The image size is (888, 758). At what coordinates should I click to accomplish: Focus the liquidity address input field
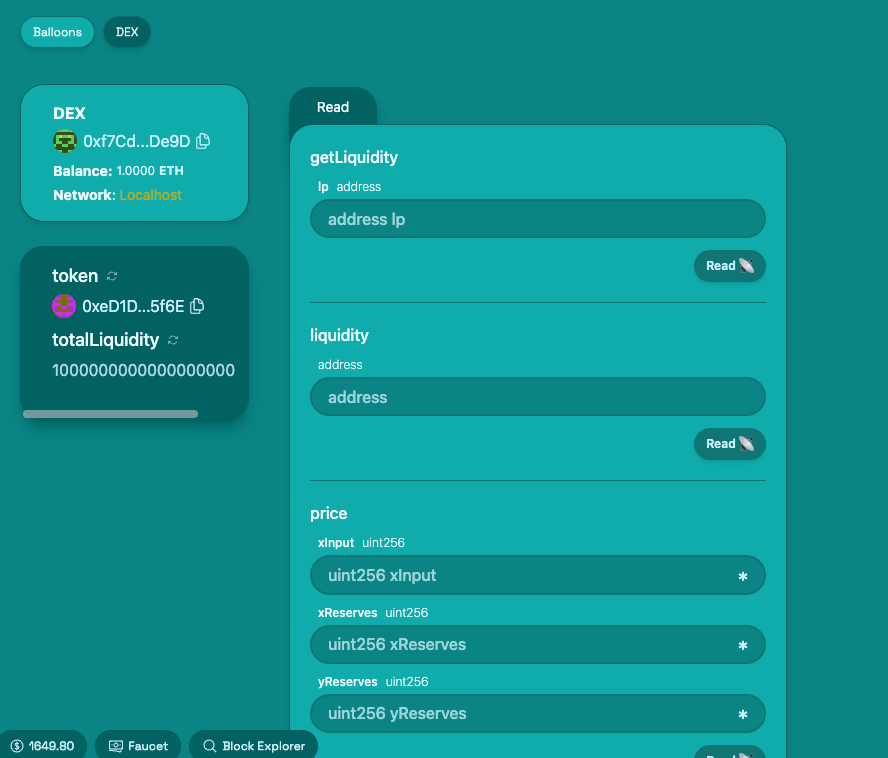(537, 397)
